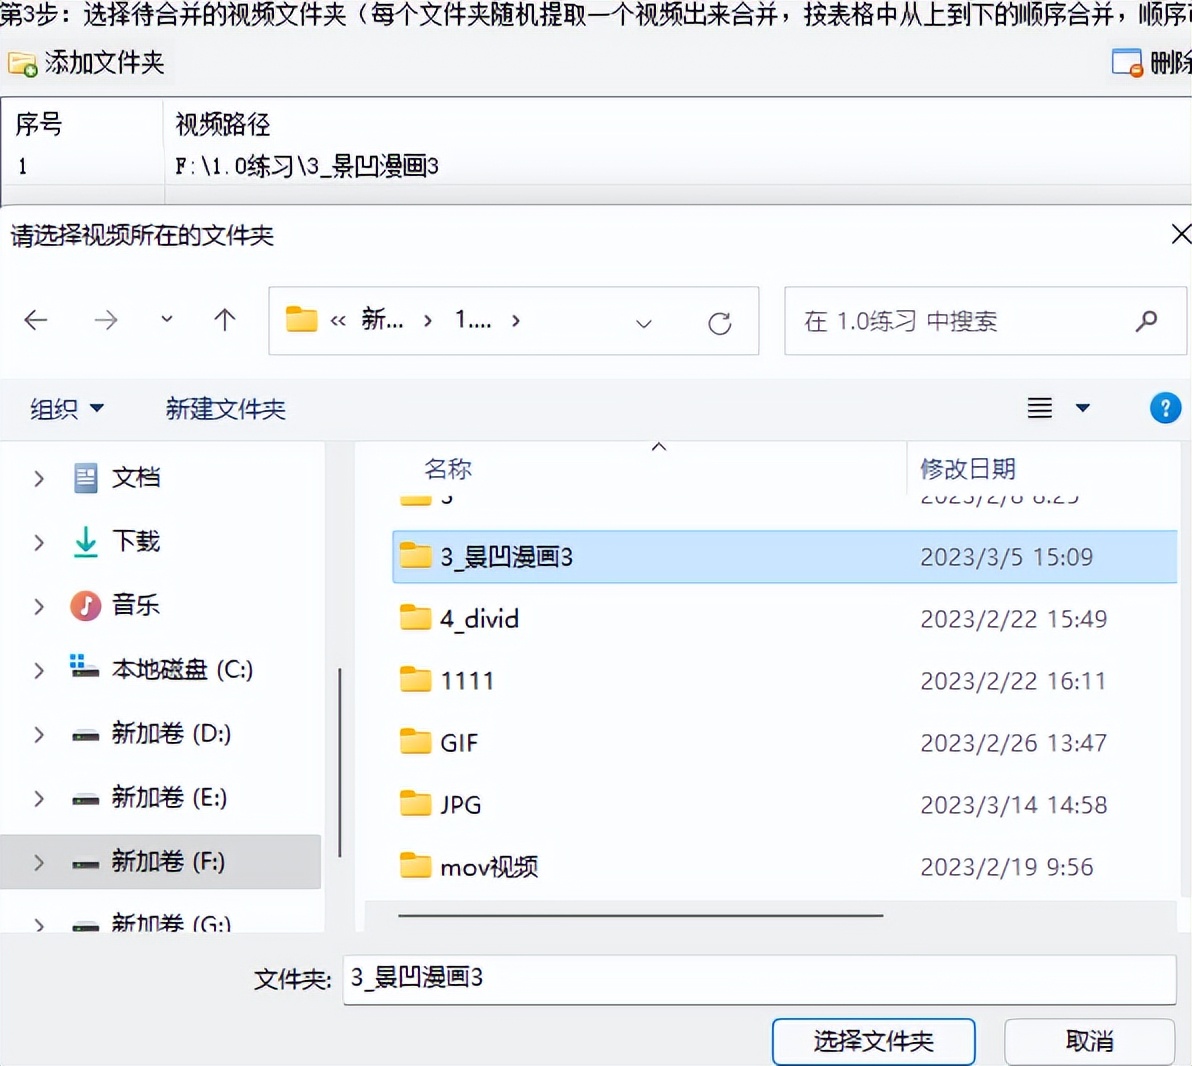Viewport: 1192px width, 1066px height.
Task: Click the blue help question mark icon
Action: 1165,408
